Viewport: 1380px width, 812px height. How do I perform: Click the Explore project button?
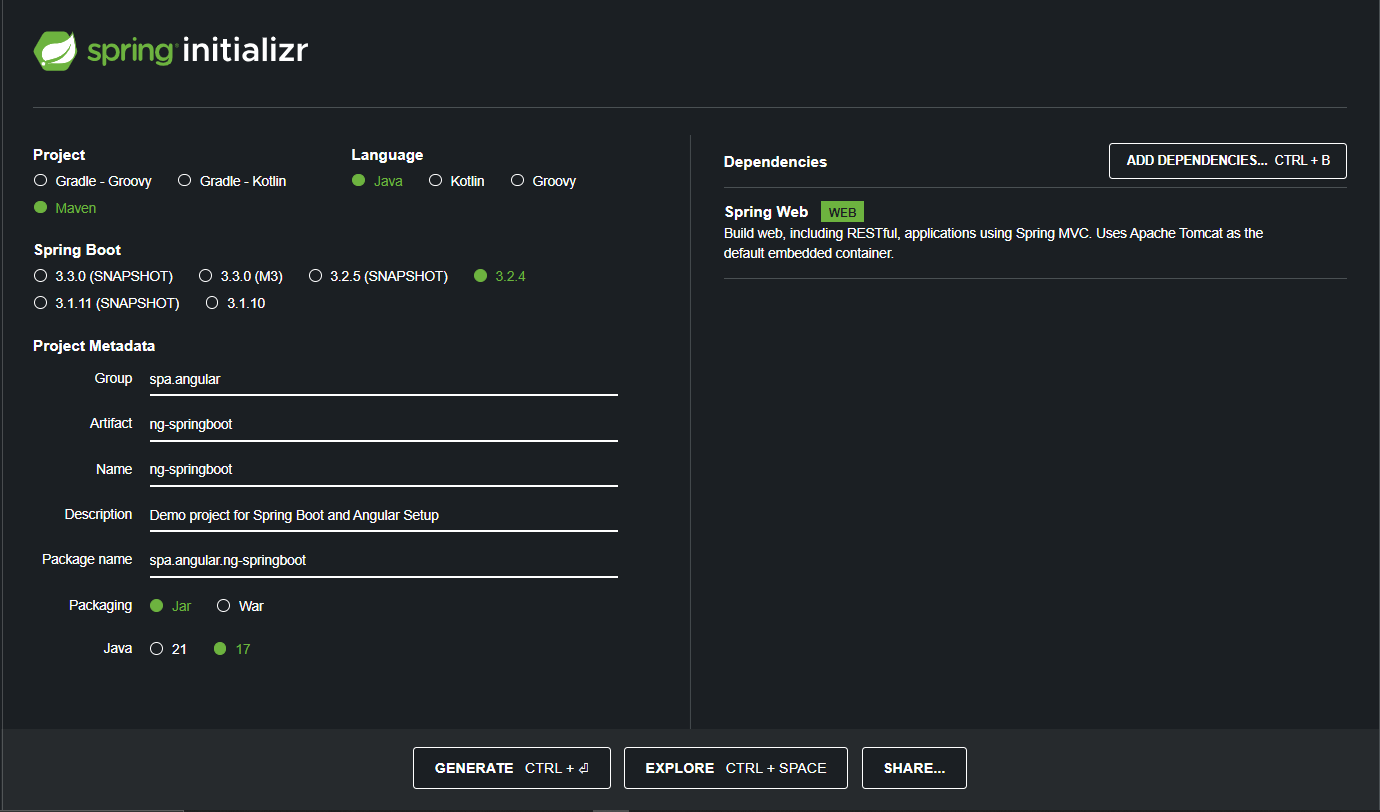[x=735, y=768]
